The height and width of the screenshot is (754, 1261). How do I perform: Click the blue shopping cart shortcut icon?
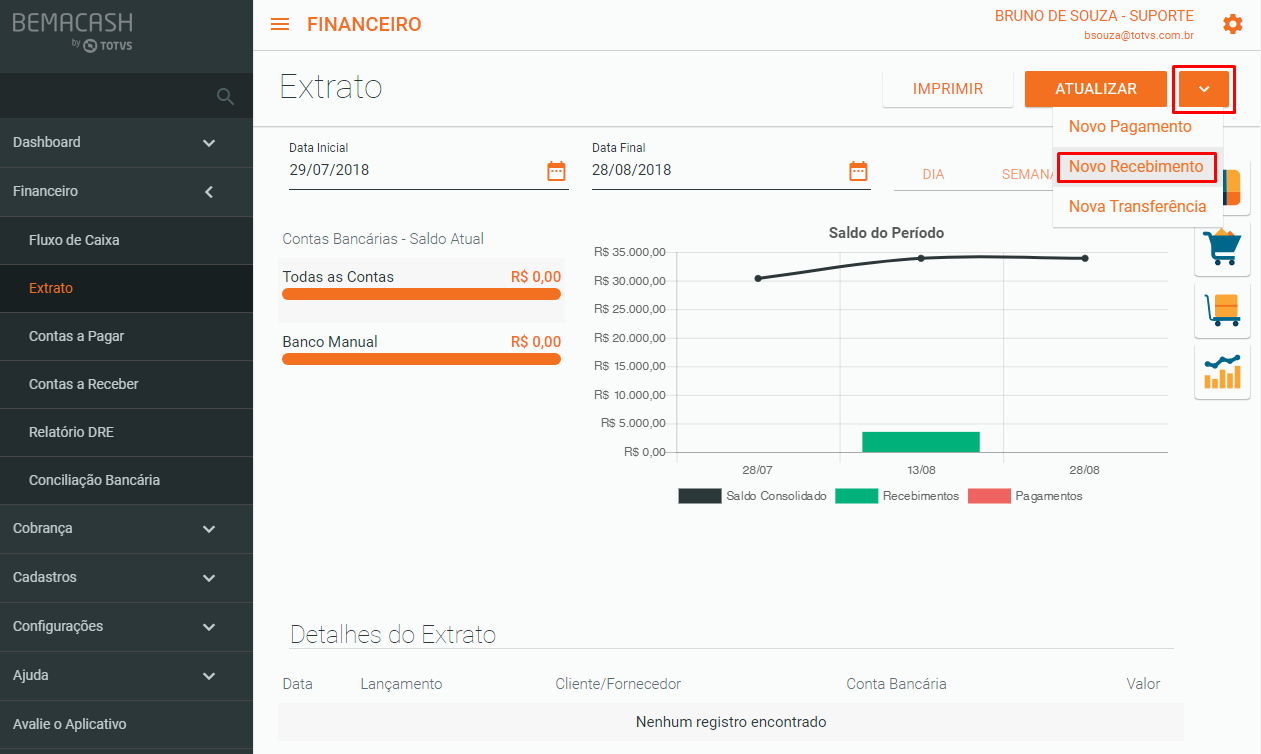[x=1224, y=246]
